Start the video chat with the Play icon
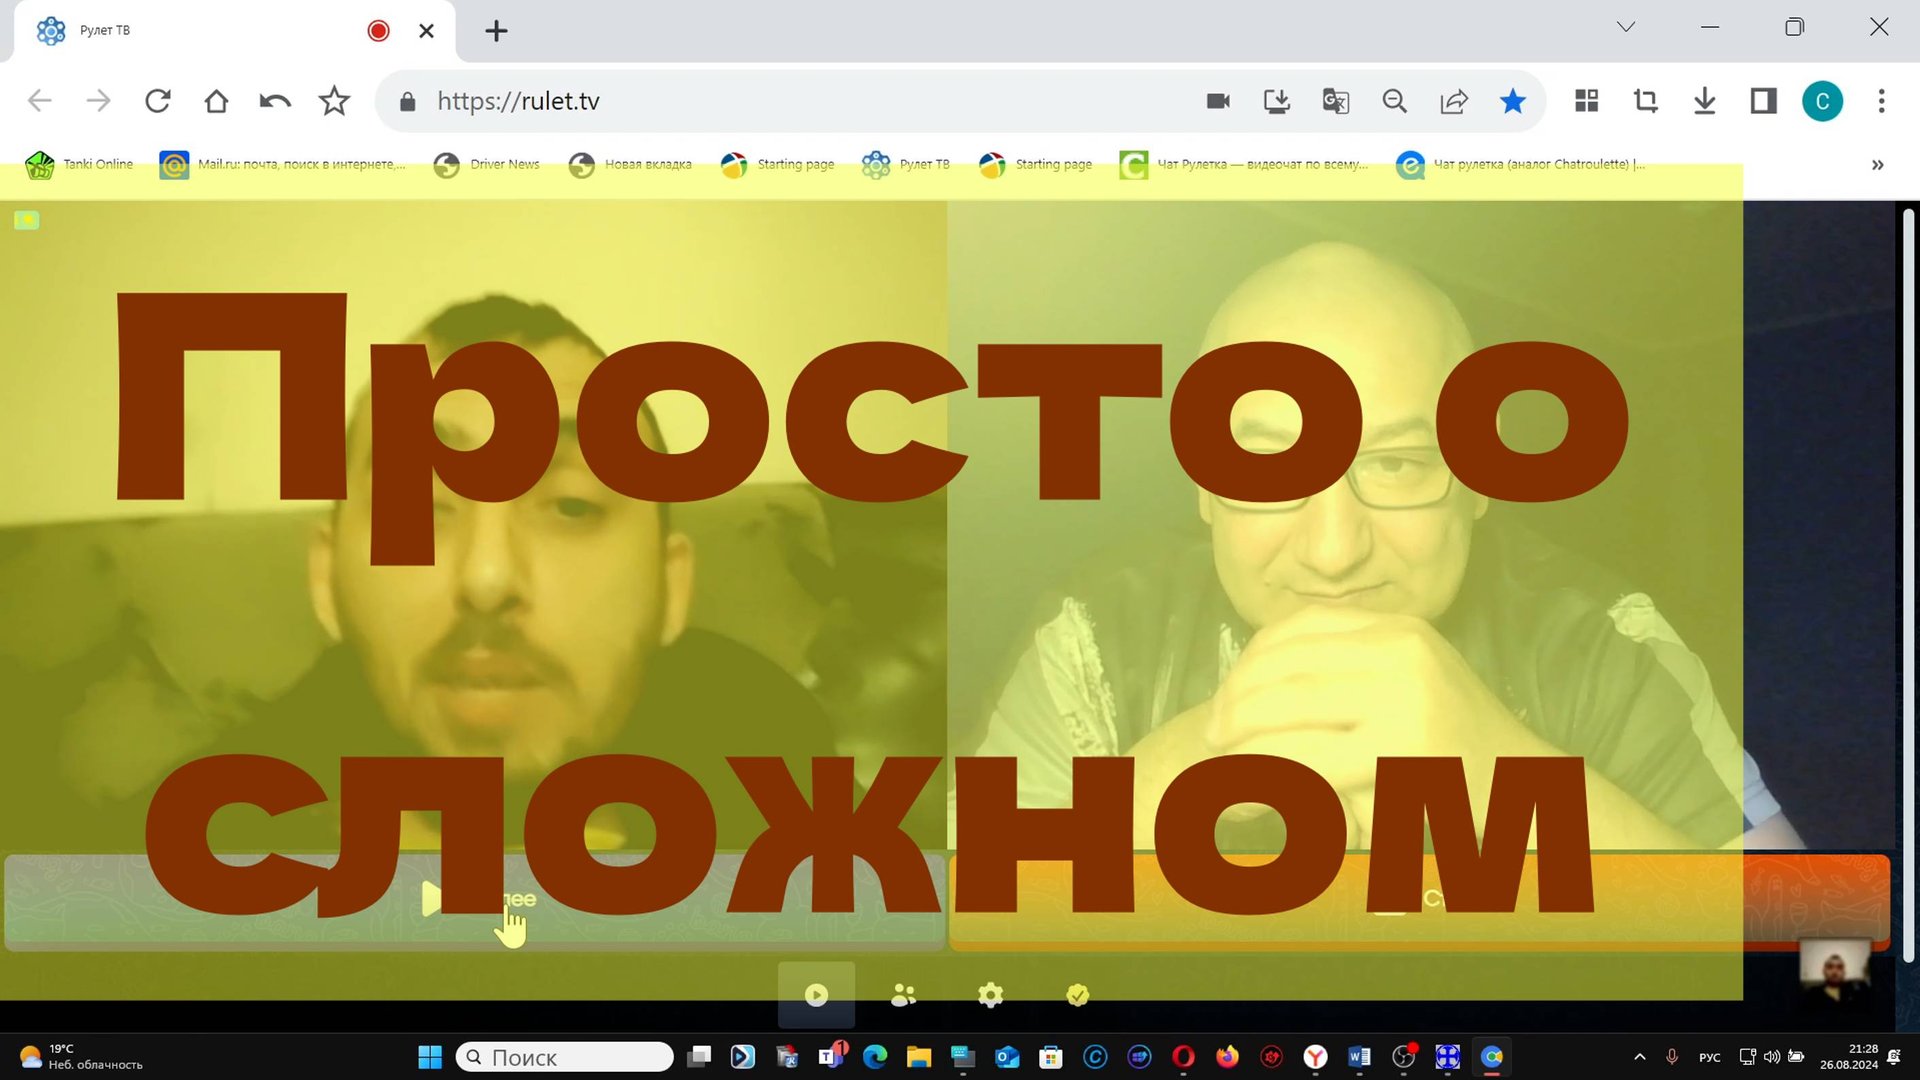Image resolution: width=1920 pixels, height=1080 pixels. coord(816,994)
